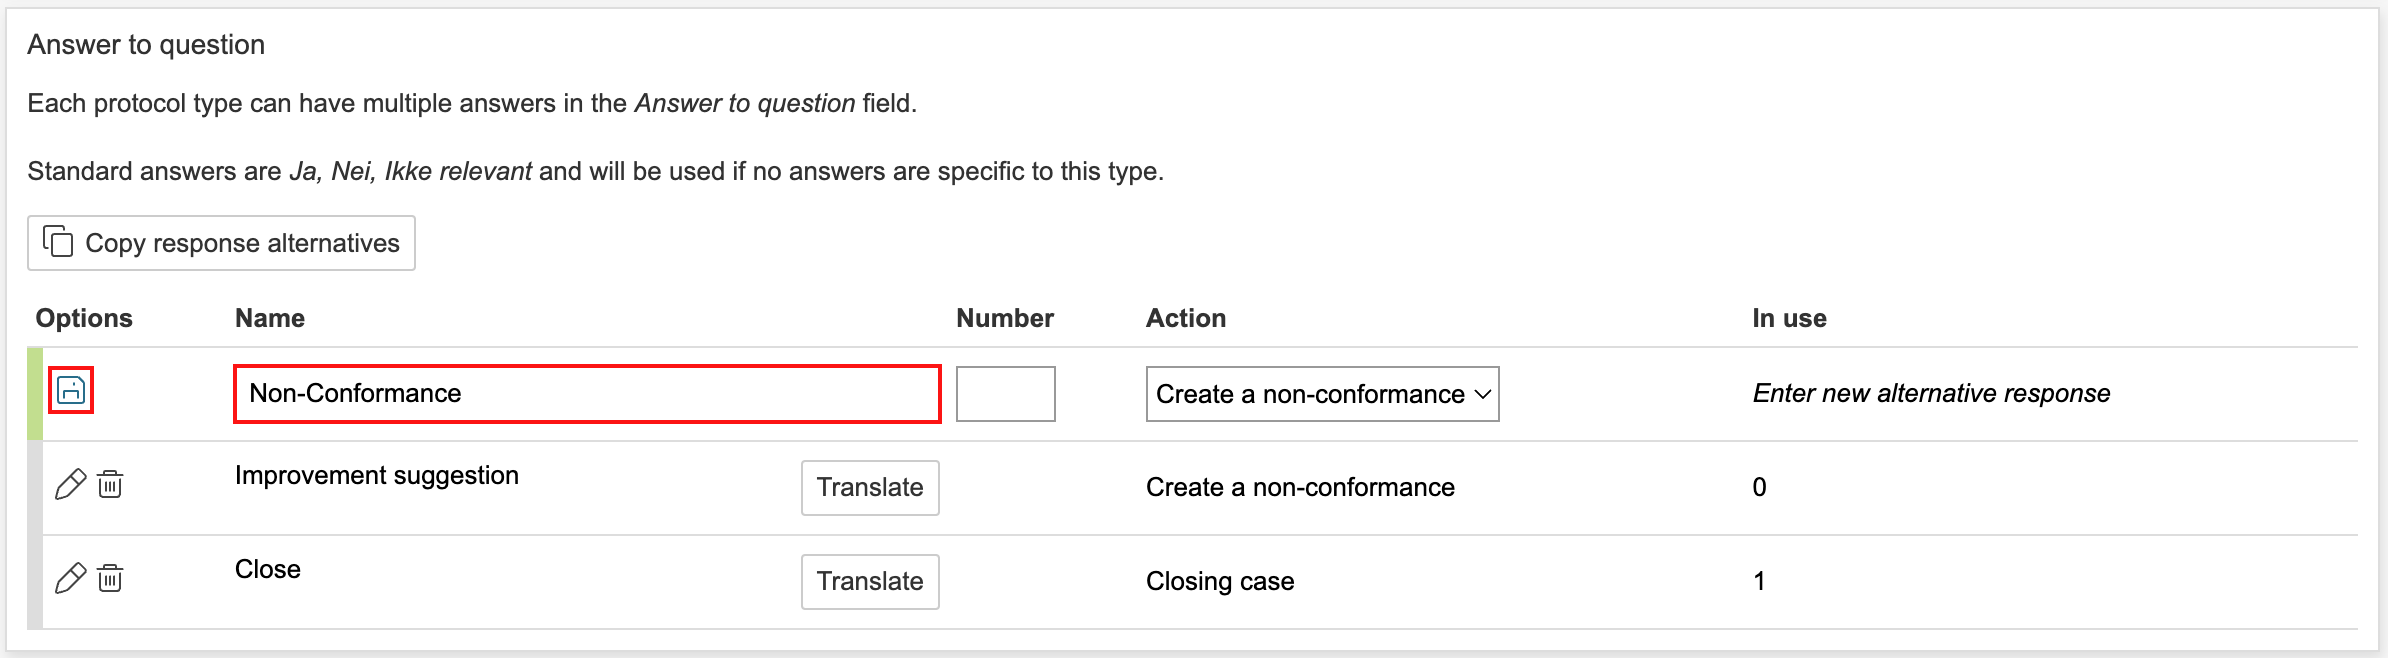Click the Action column header

(x=1185, y=318)
